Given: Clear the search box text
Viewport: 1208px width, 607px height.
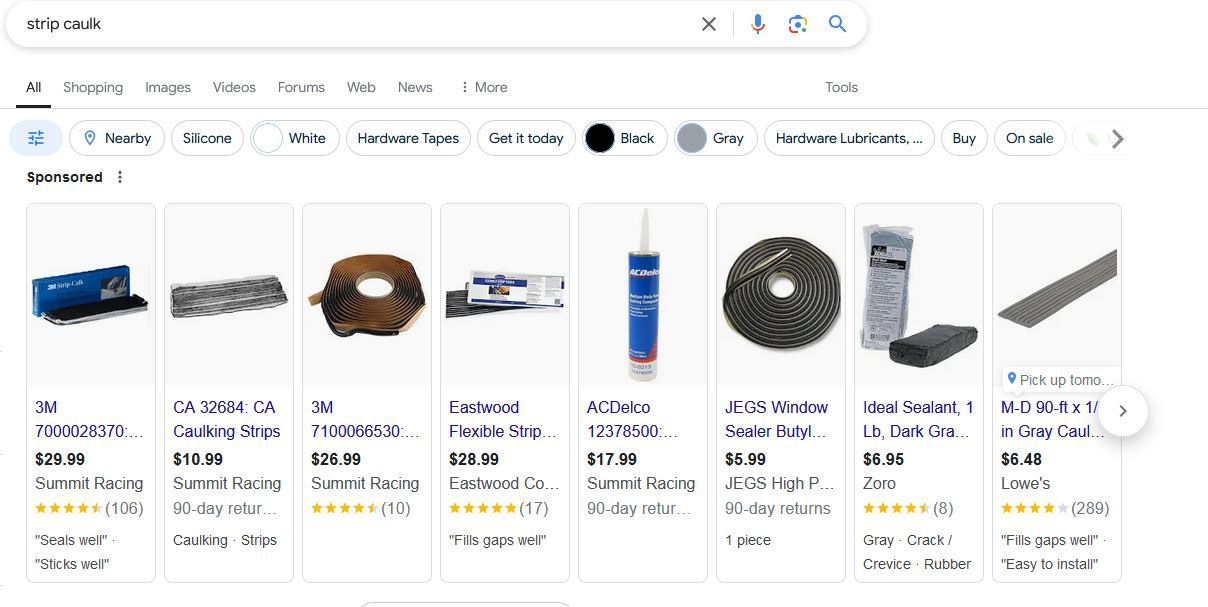Looking at the screenshot, I should pos(709,24).
